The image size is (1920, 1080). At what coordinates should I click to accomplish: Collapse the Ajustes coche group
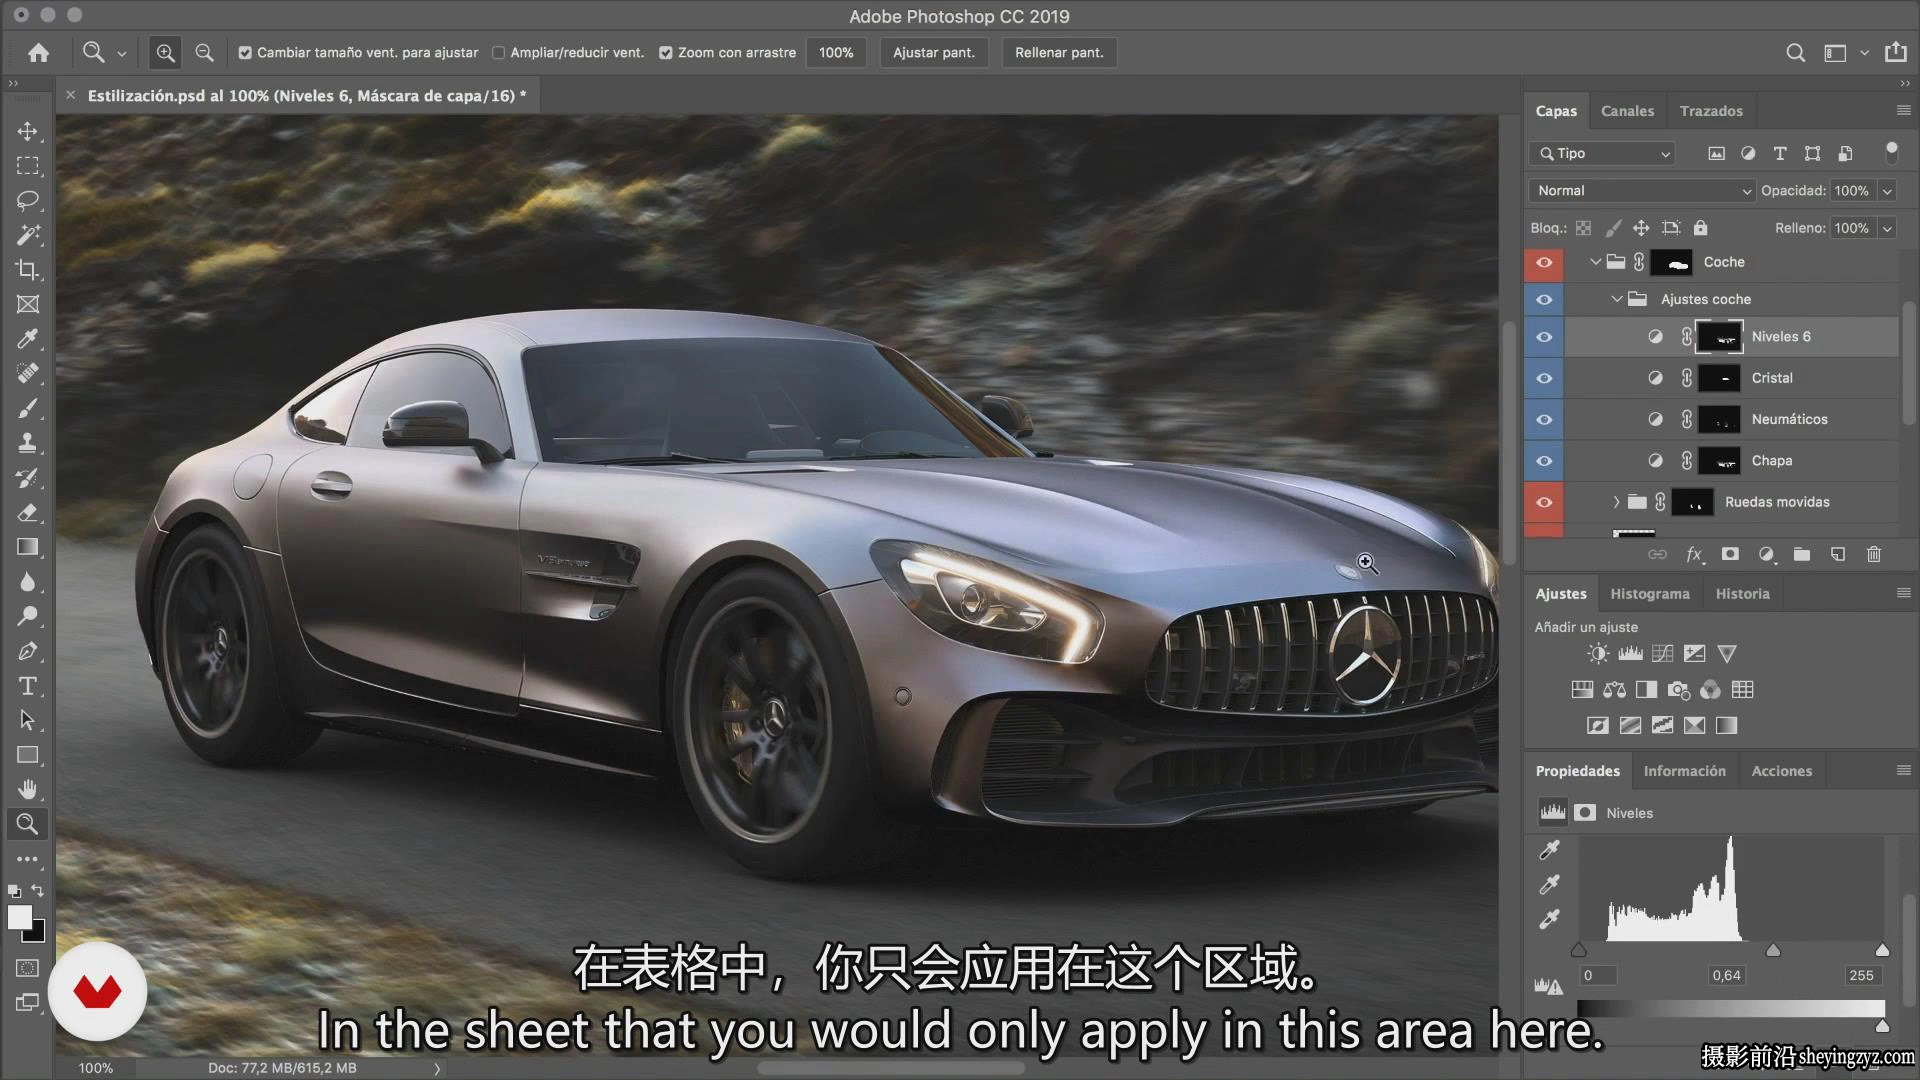point(1616,299)
